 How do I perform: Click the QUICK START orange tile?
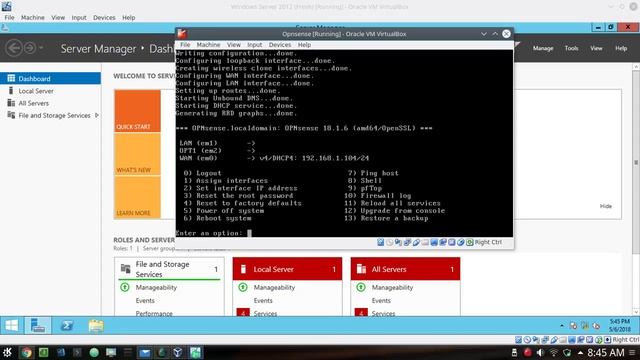coord(138,111)
